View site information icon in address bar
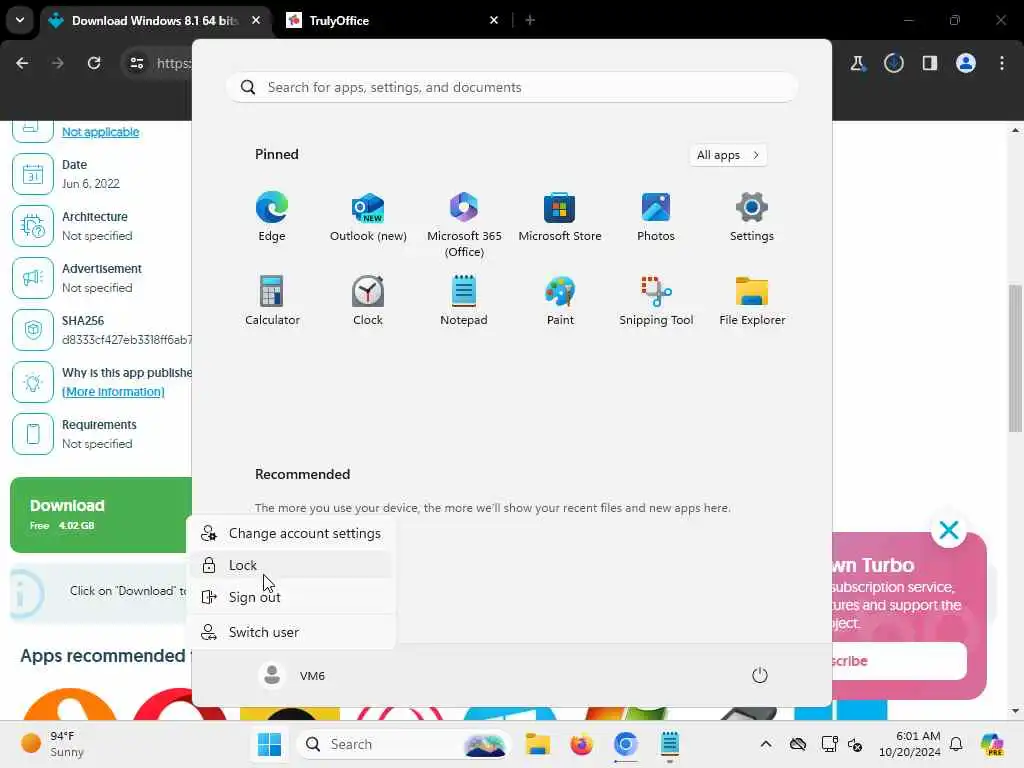The width and height of the screenshot is (1024, 768). (x=136, y=63)
